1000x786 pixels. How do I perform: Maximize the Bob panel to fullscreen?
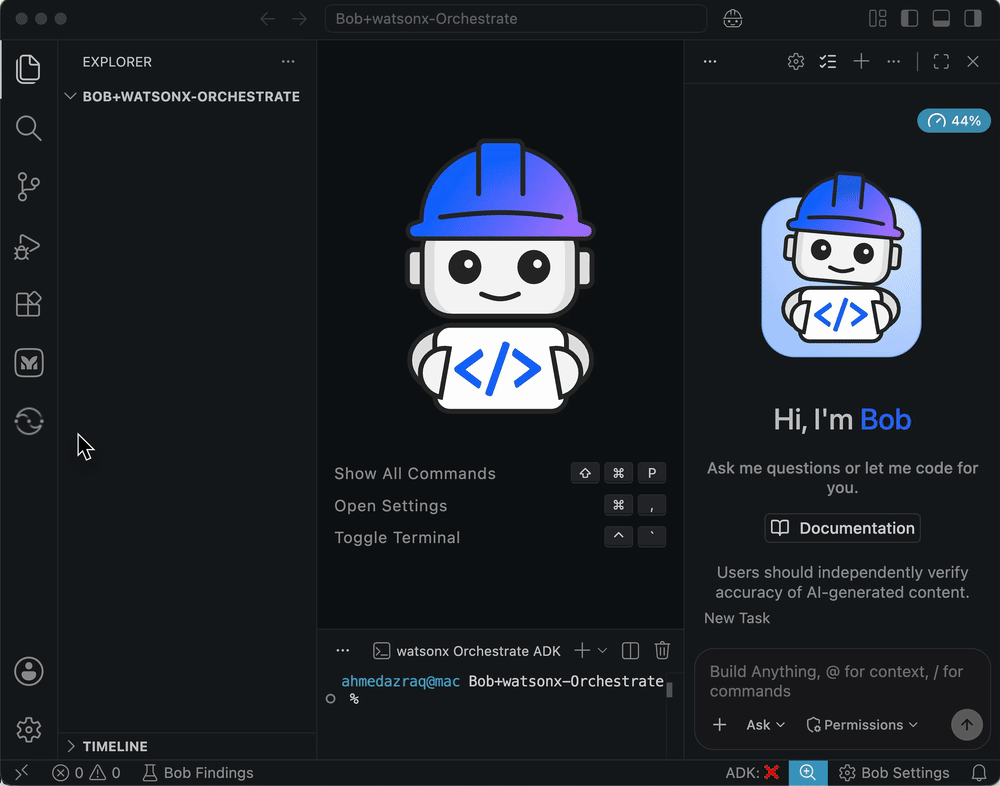coord(941,62)
